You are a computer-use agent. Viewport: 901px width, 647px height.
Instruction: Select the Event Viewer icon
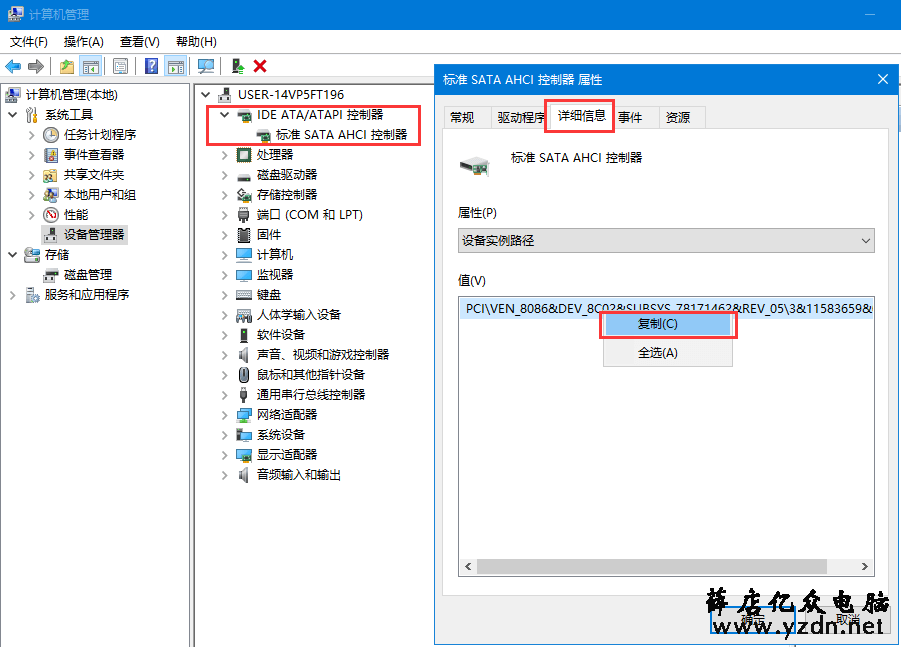tap(51, 155)
